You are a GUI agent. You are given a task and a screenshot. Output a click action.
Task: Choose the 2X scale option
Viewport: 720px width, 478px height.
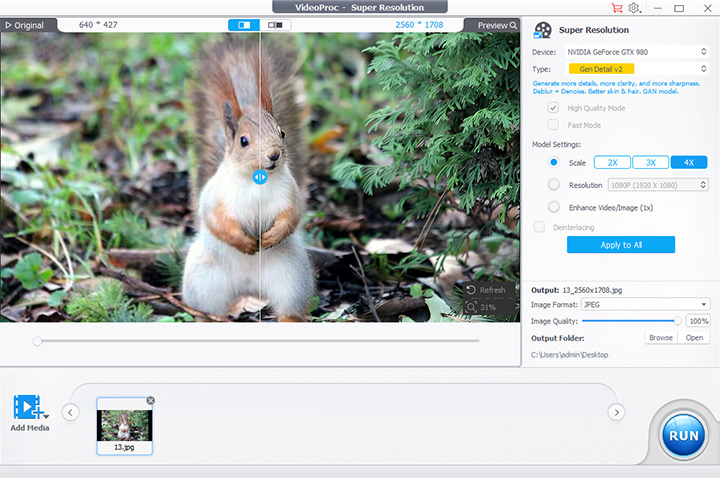click(x=612, y=162)
